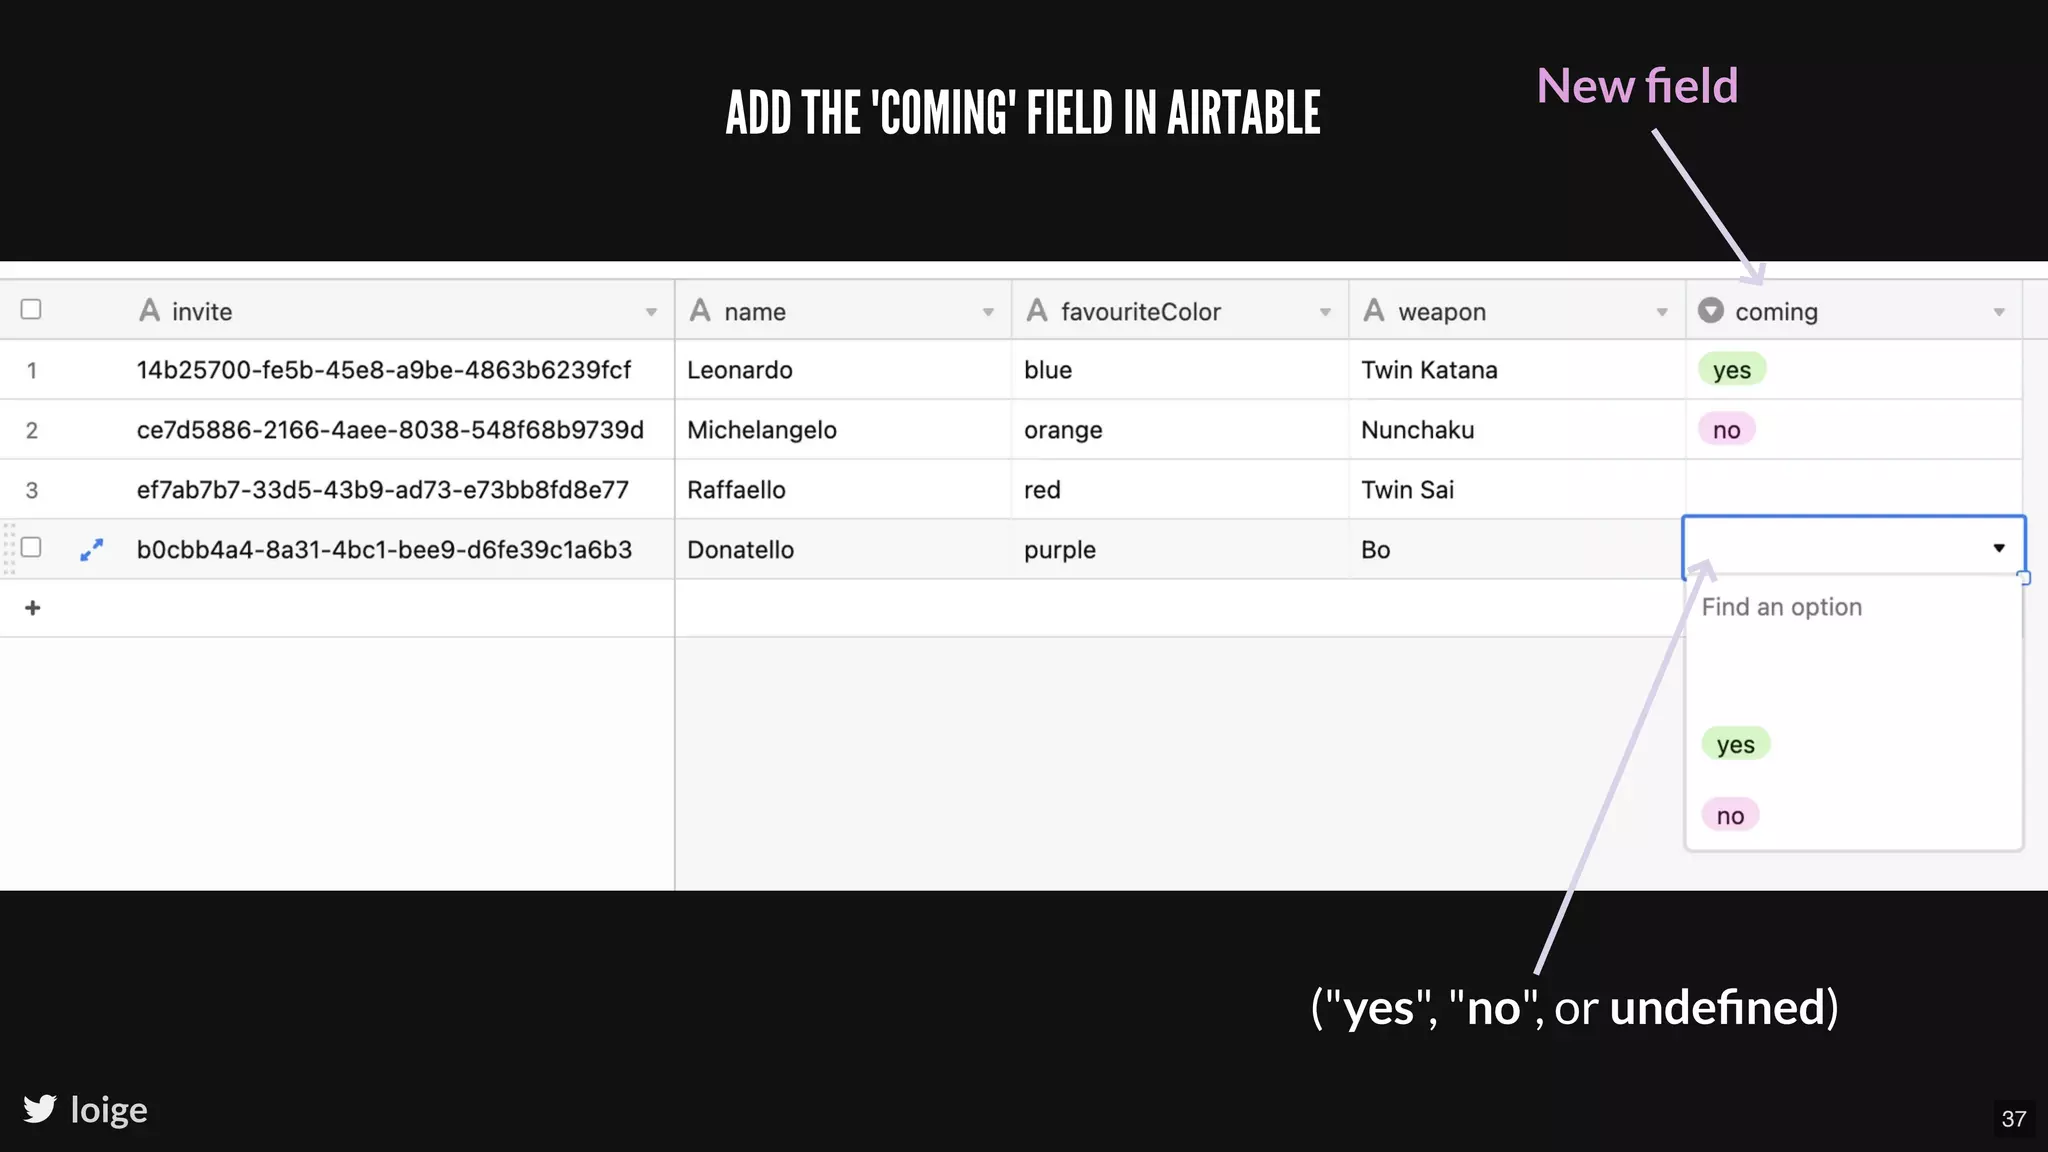Click invite cell starting with ce7d5886
The image size is (2048, 1152).
click(390, 429)
